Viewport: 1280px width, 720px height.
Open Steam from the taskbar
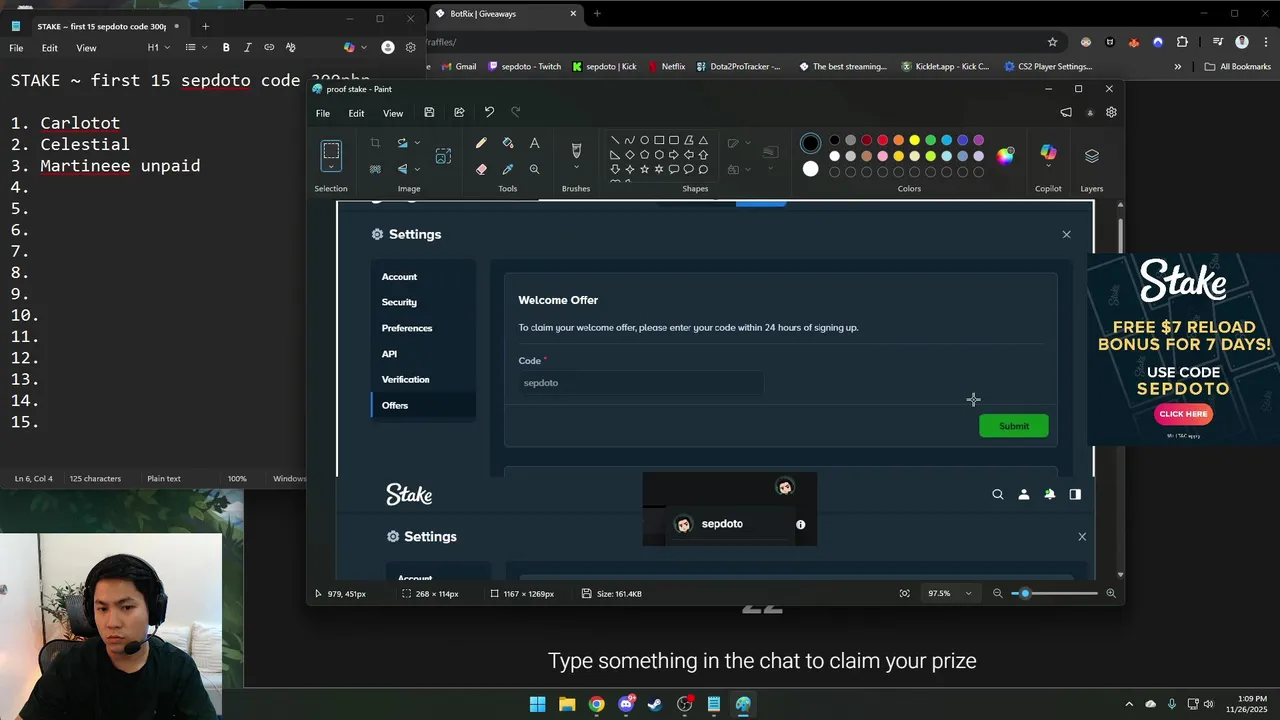click(x=655, y=704)
